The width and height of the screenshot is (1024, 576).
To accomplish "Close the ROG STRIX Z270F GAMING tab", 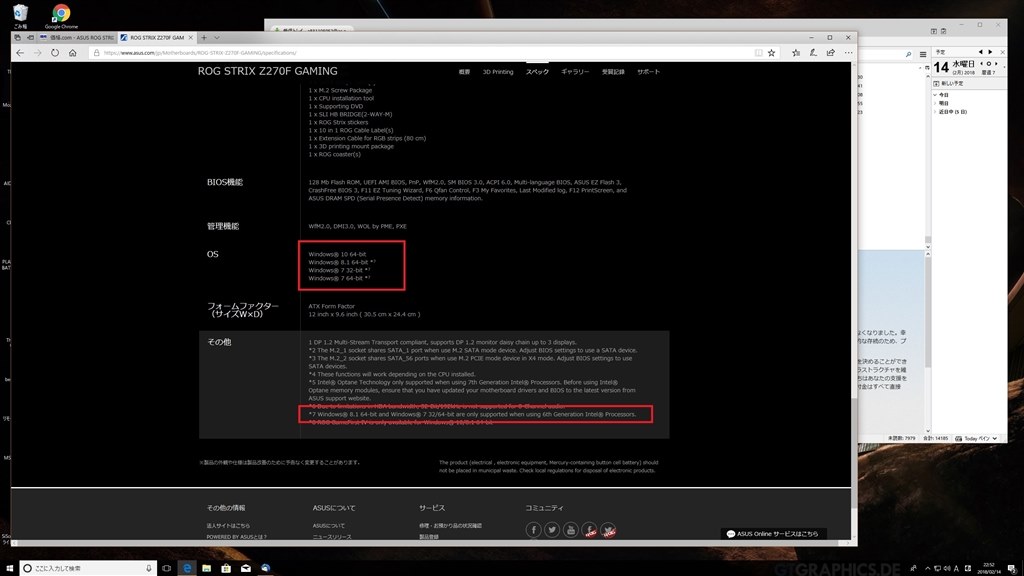I will 191,38.
